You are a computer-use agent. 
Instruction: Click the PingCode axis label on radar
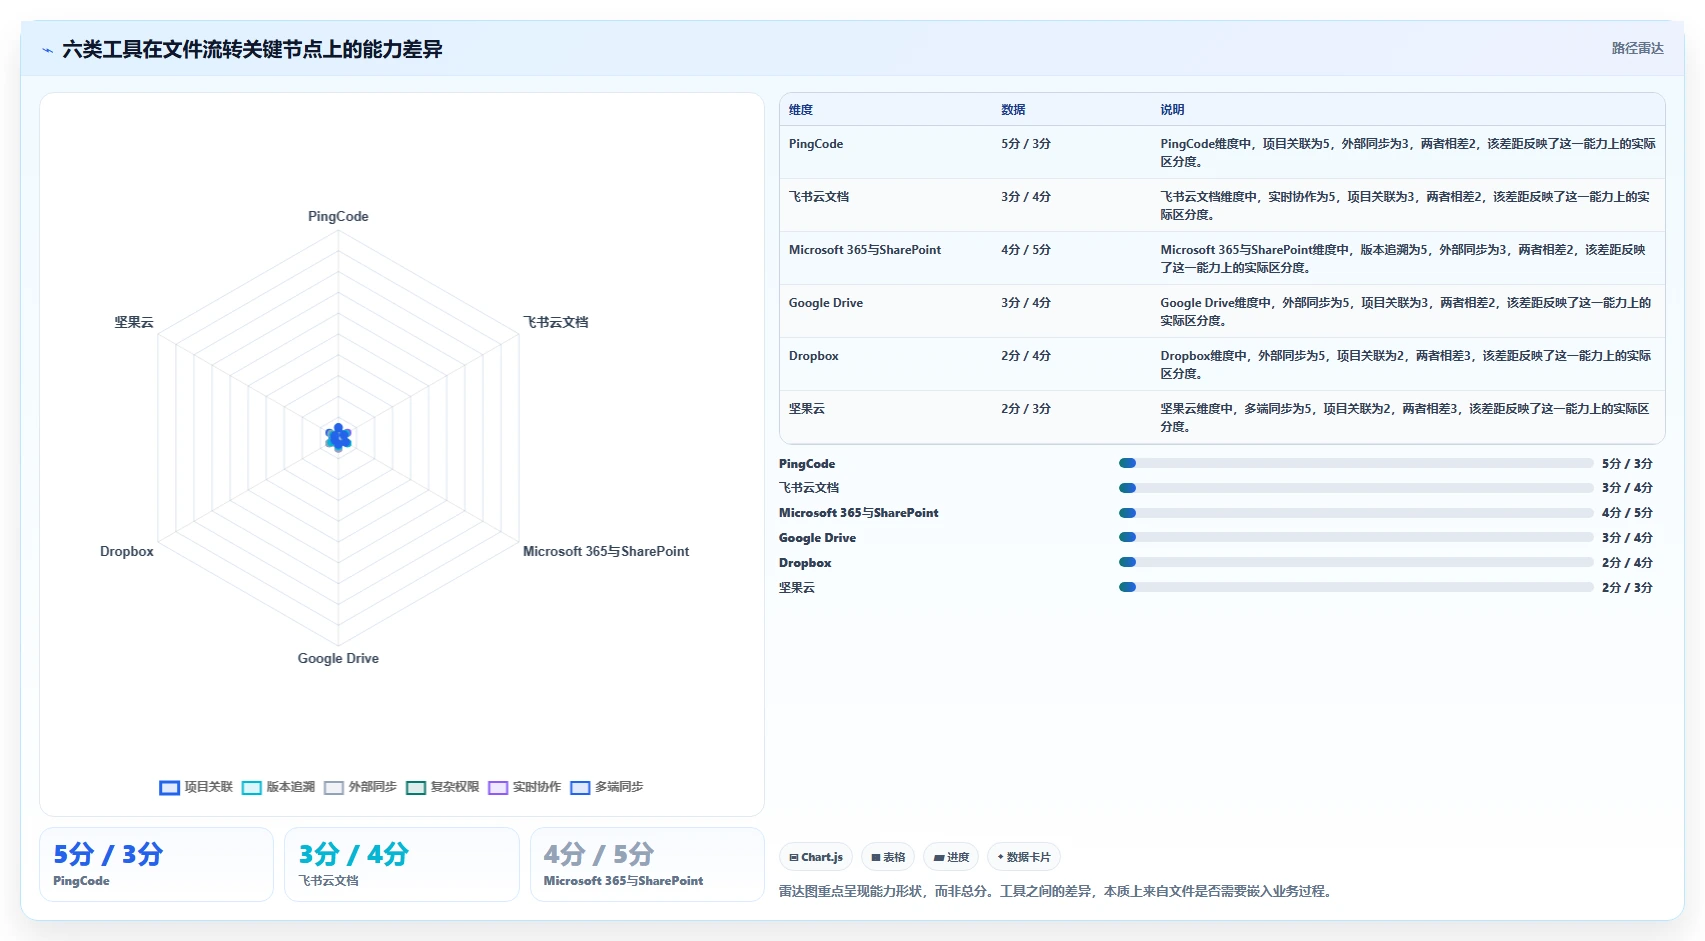[338, 216]
